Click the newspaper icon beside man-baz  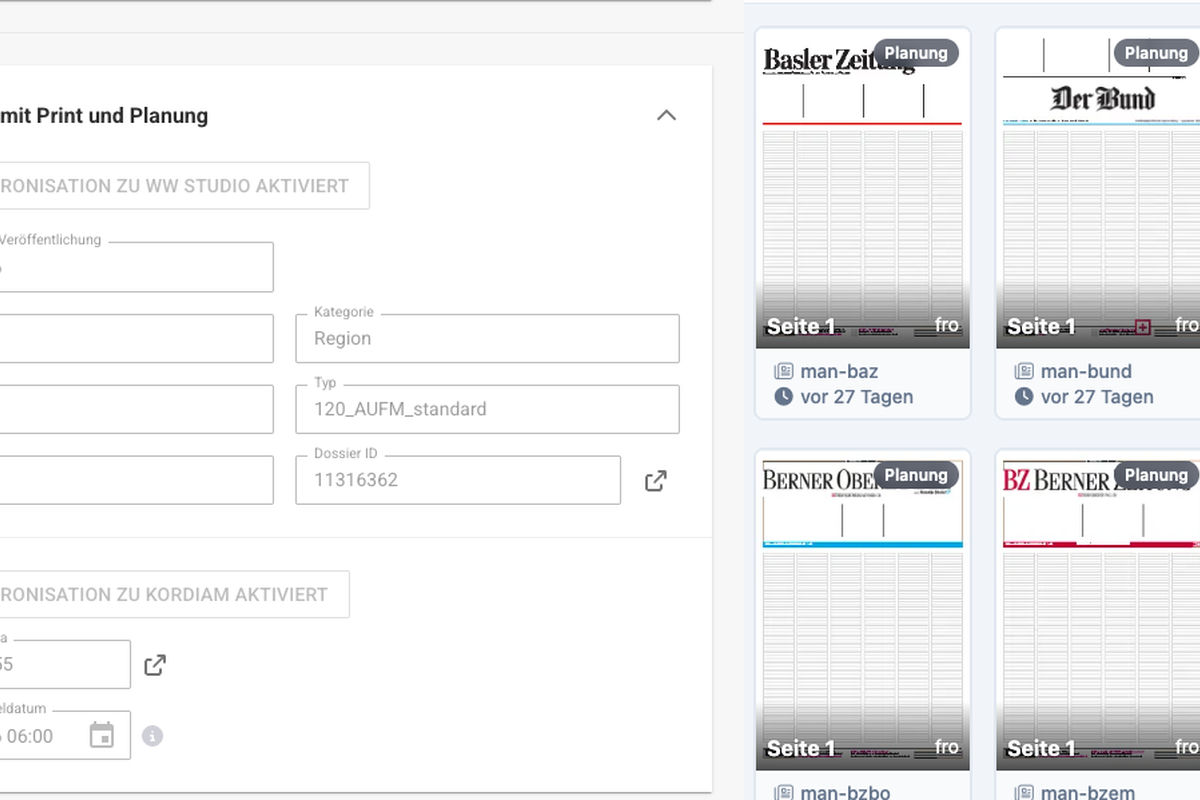(x=784, y=371)
